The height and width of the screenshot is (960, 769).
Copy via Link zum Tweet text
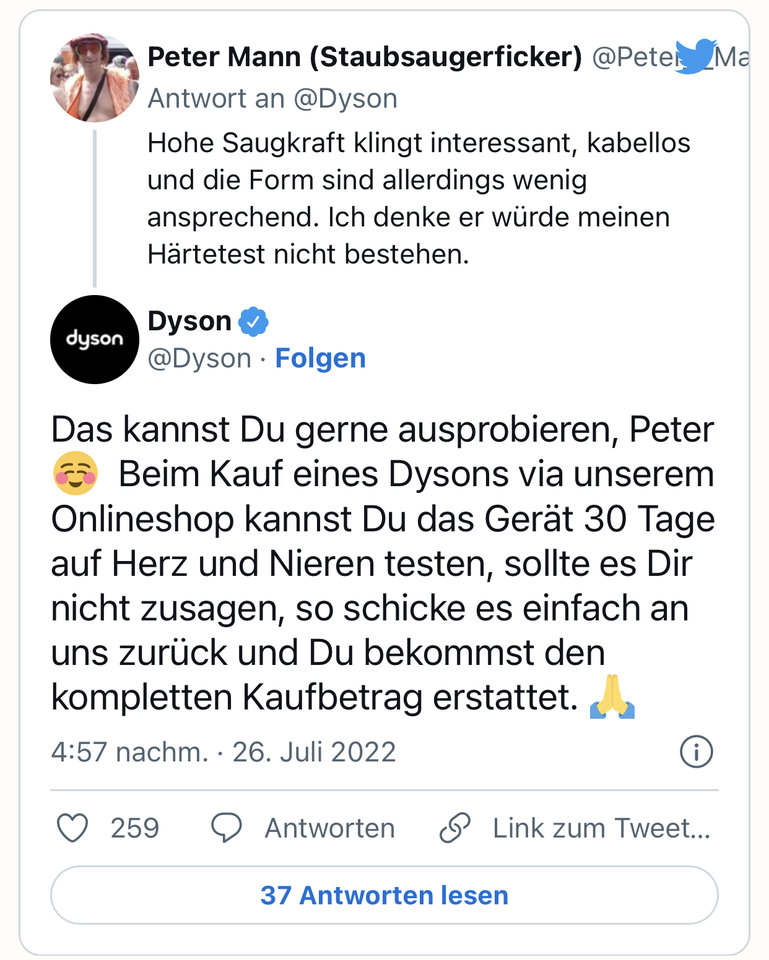coord(601,828)
